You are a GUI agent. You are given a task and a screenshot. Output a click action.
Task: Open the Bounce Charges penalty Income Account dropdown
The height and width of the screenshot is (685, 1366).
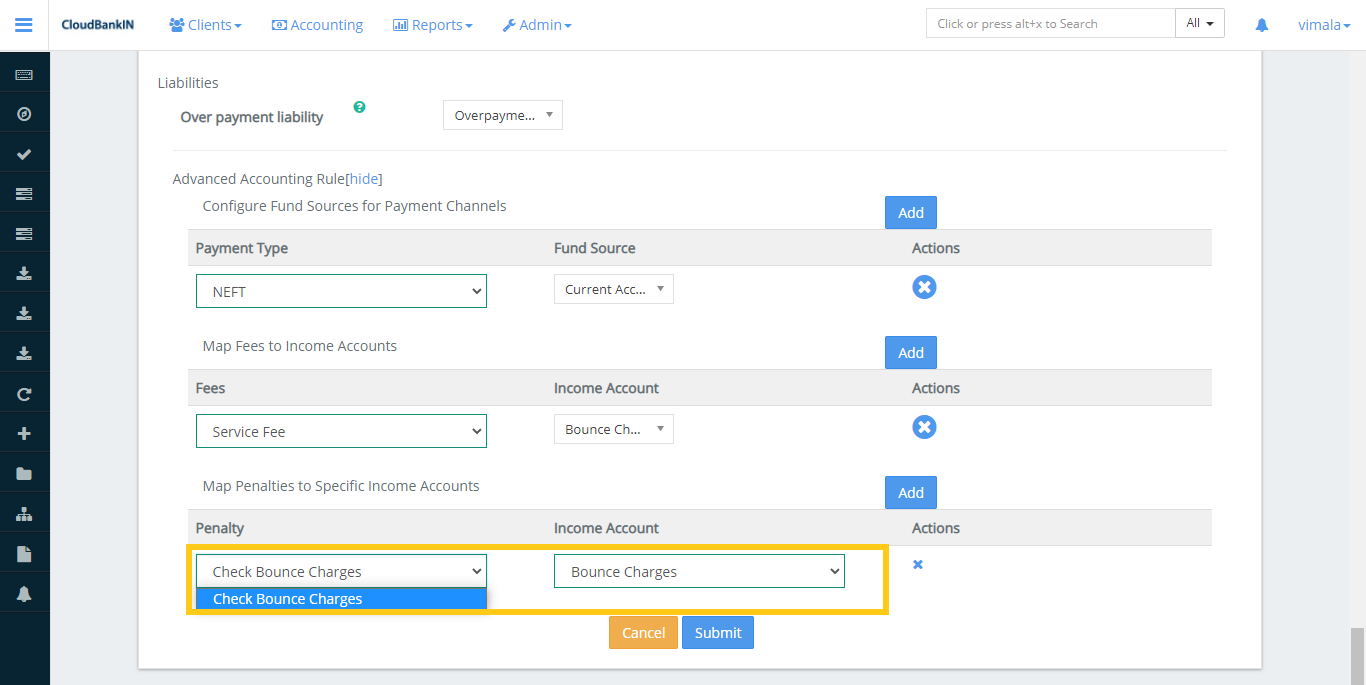pos(699,572)
